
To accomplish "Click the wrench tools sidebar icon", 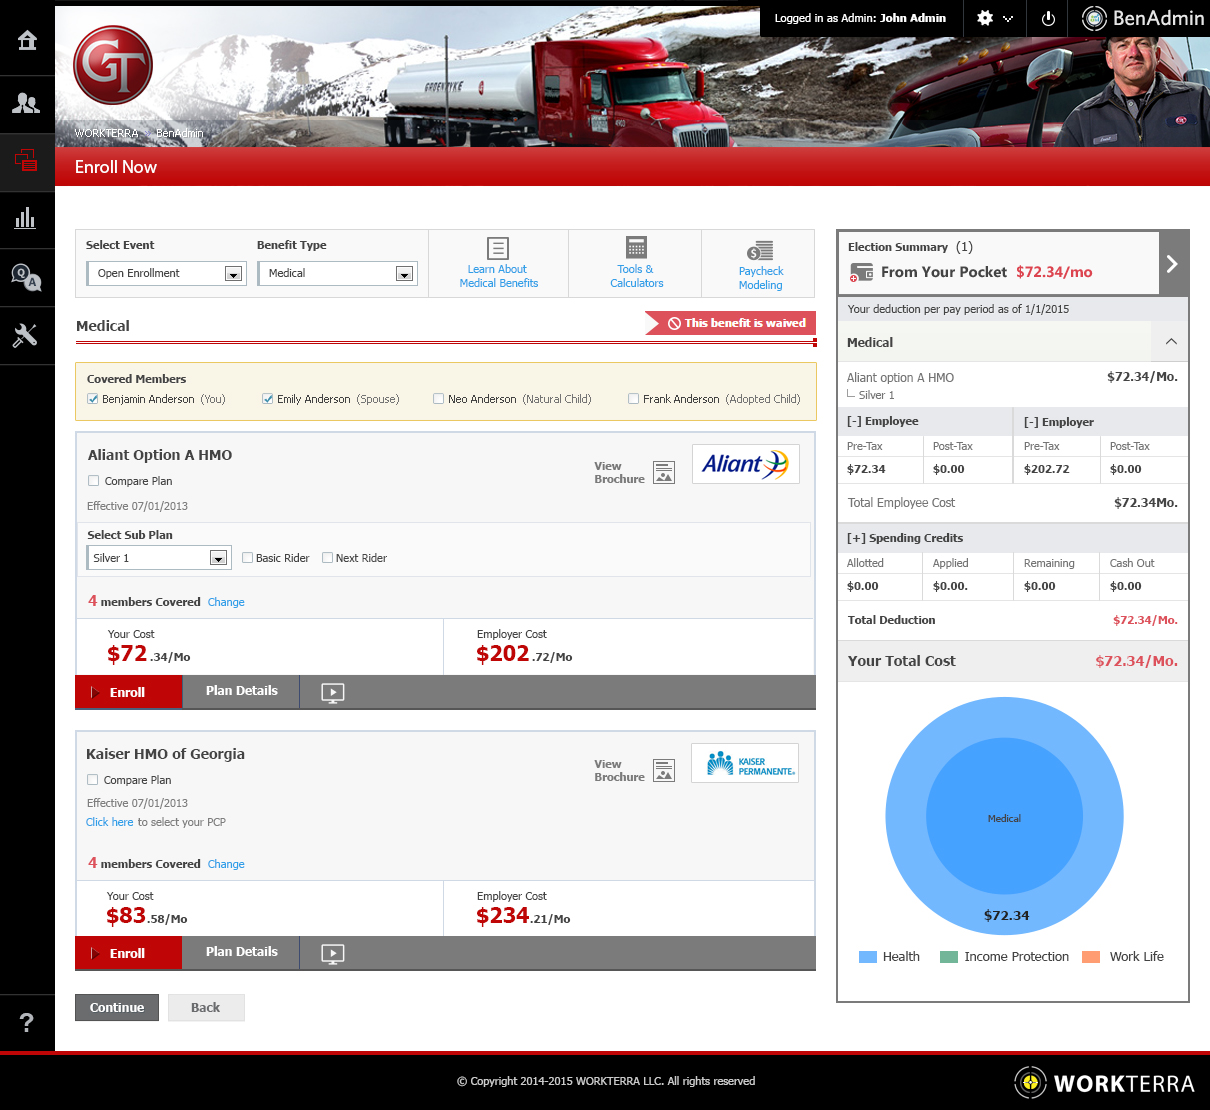I will pos(27,336).
